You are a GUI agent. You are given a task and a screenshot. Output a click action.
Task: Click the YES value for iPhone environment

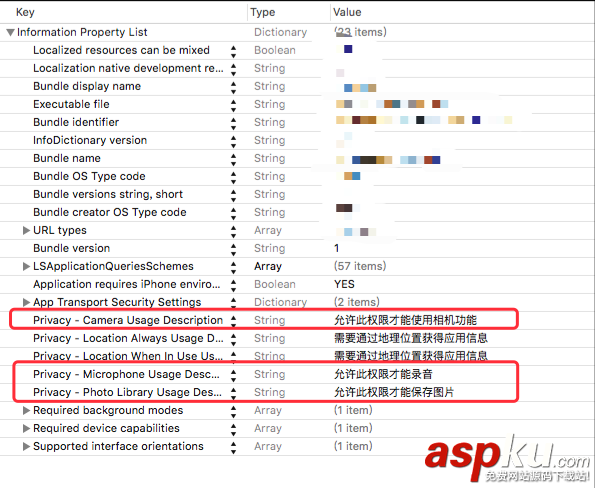tap(344, 284)
